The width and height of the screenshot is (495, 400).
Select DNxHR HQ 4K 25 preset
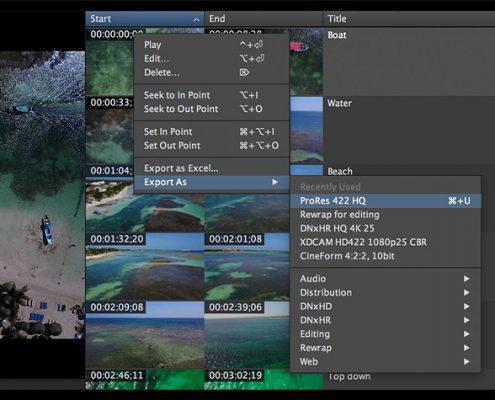coord(385,229)
